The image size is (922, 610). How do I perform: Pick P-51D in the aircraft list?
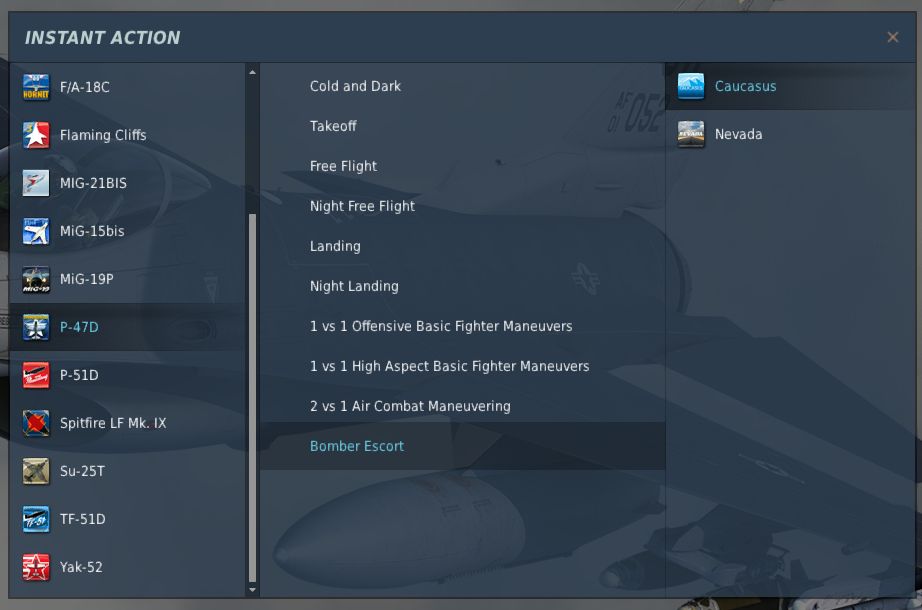[x=128, y=375]
